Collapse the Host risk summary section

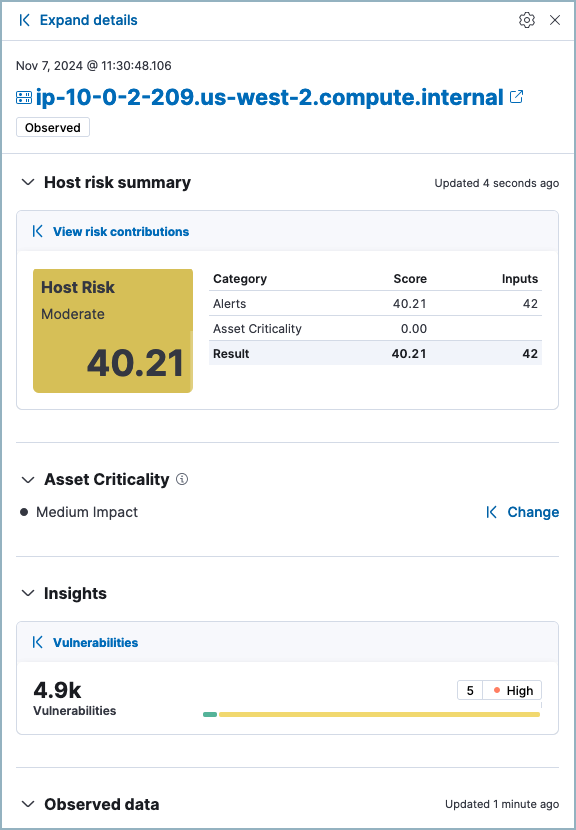[27, 183]
